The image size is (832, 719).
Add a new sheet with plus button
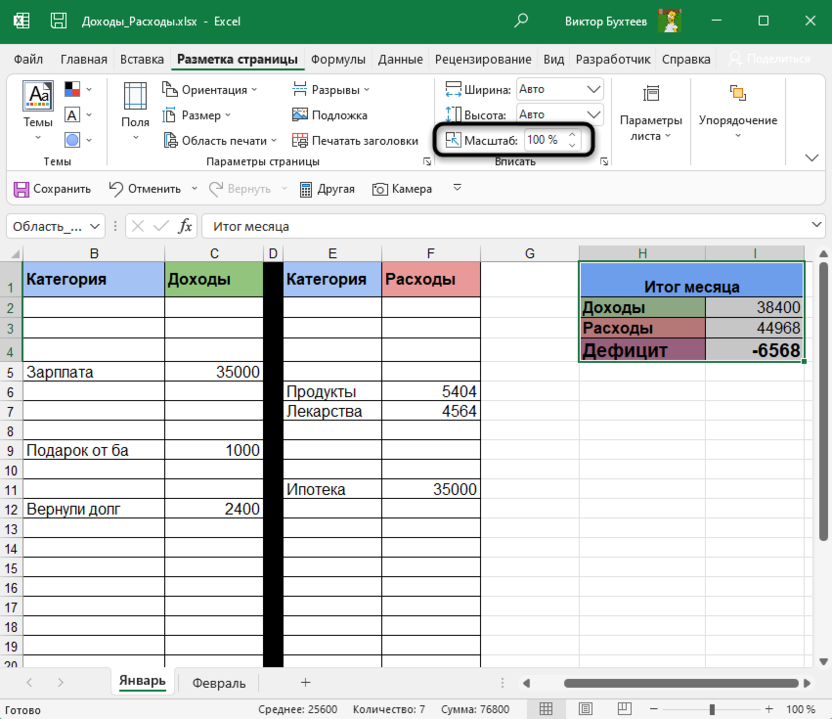pyautogui.click(x=305, y=682)
